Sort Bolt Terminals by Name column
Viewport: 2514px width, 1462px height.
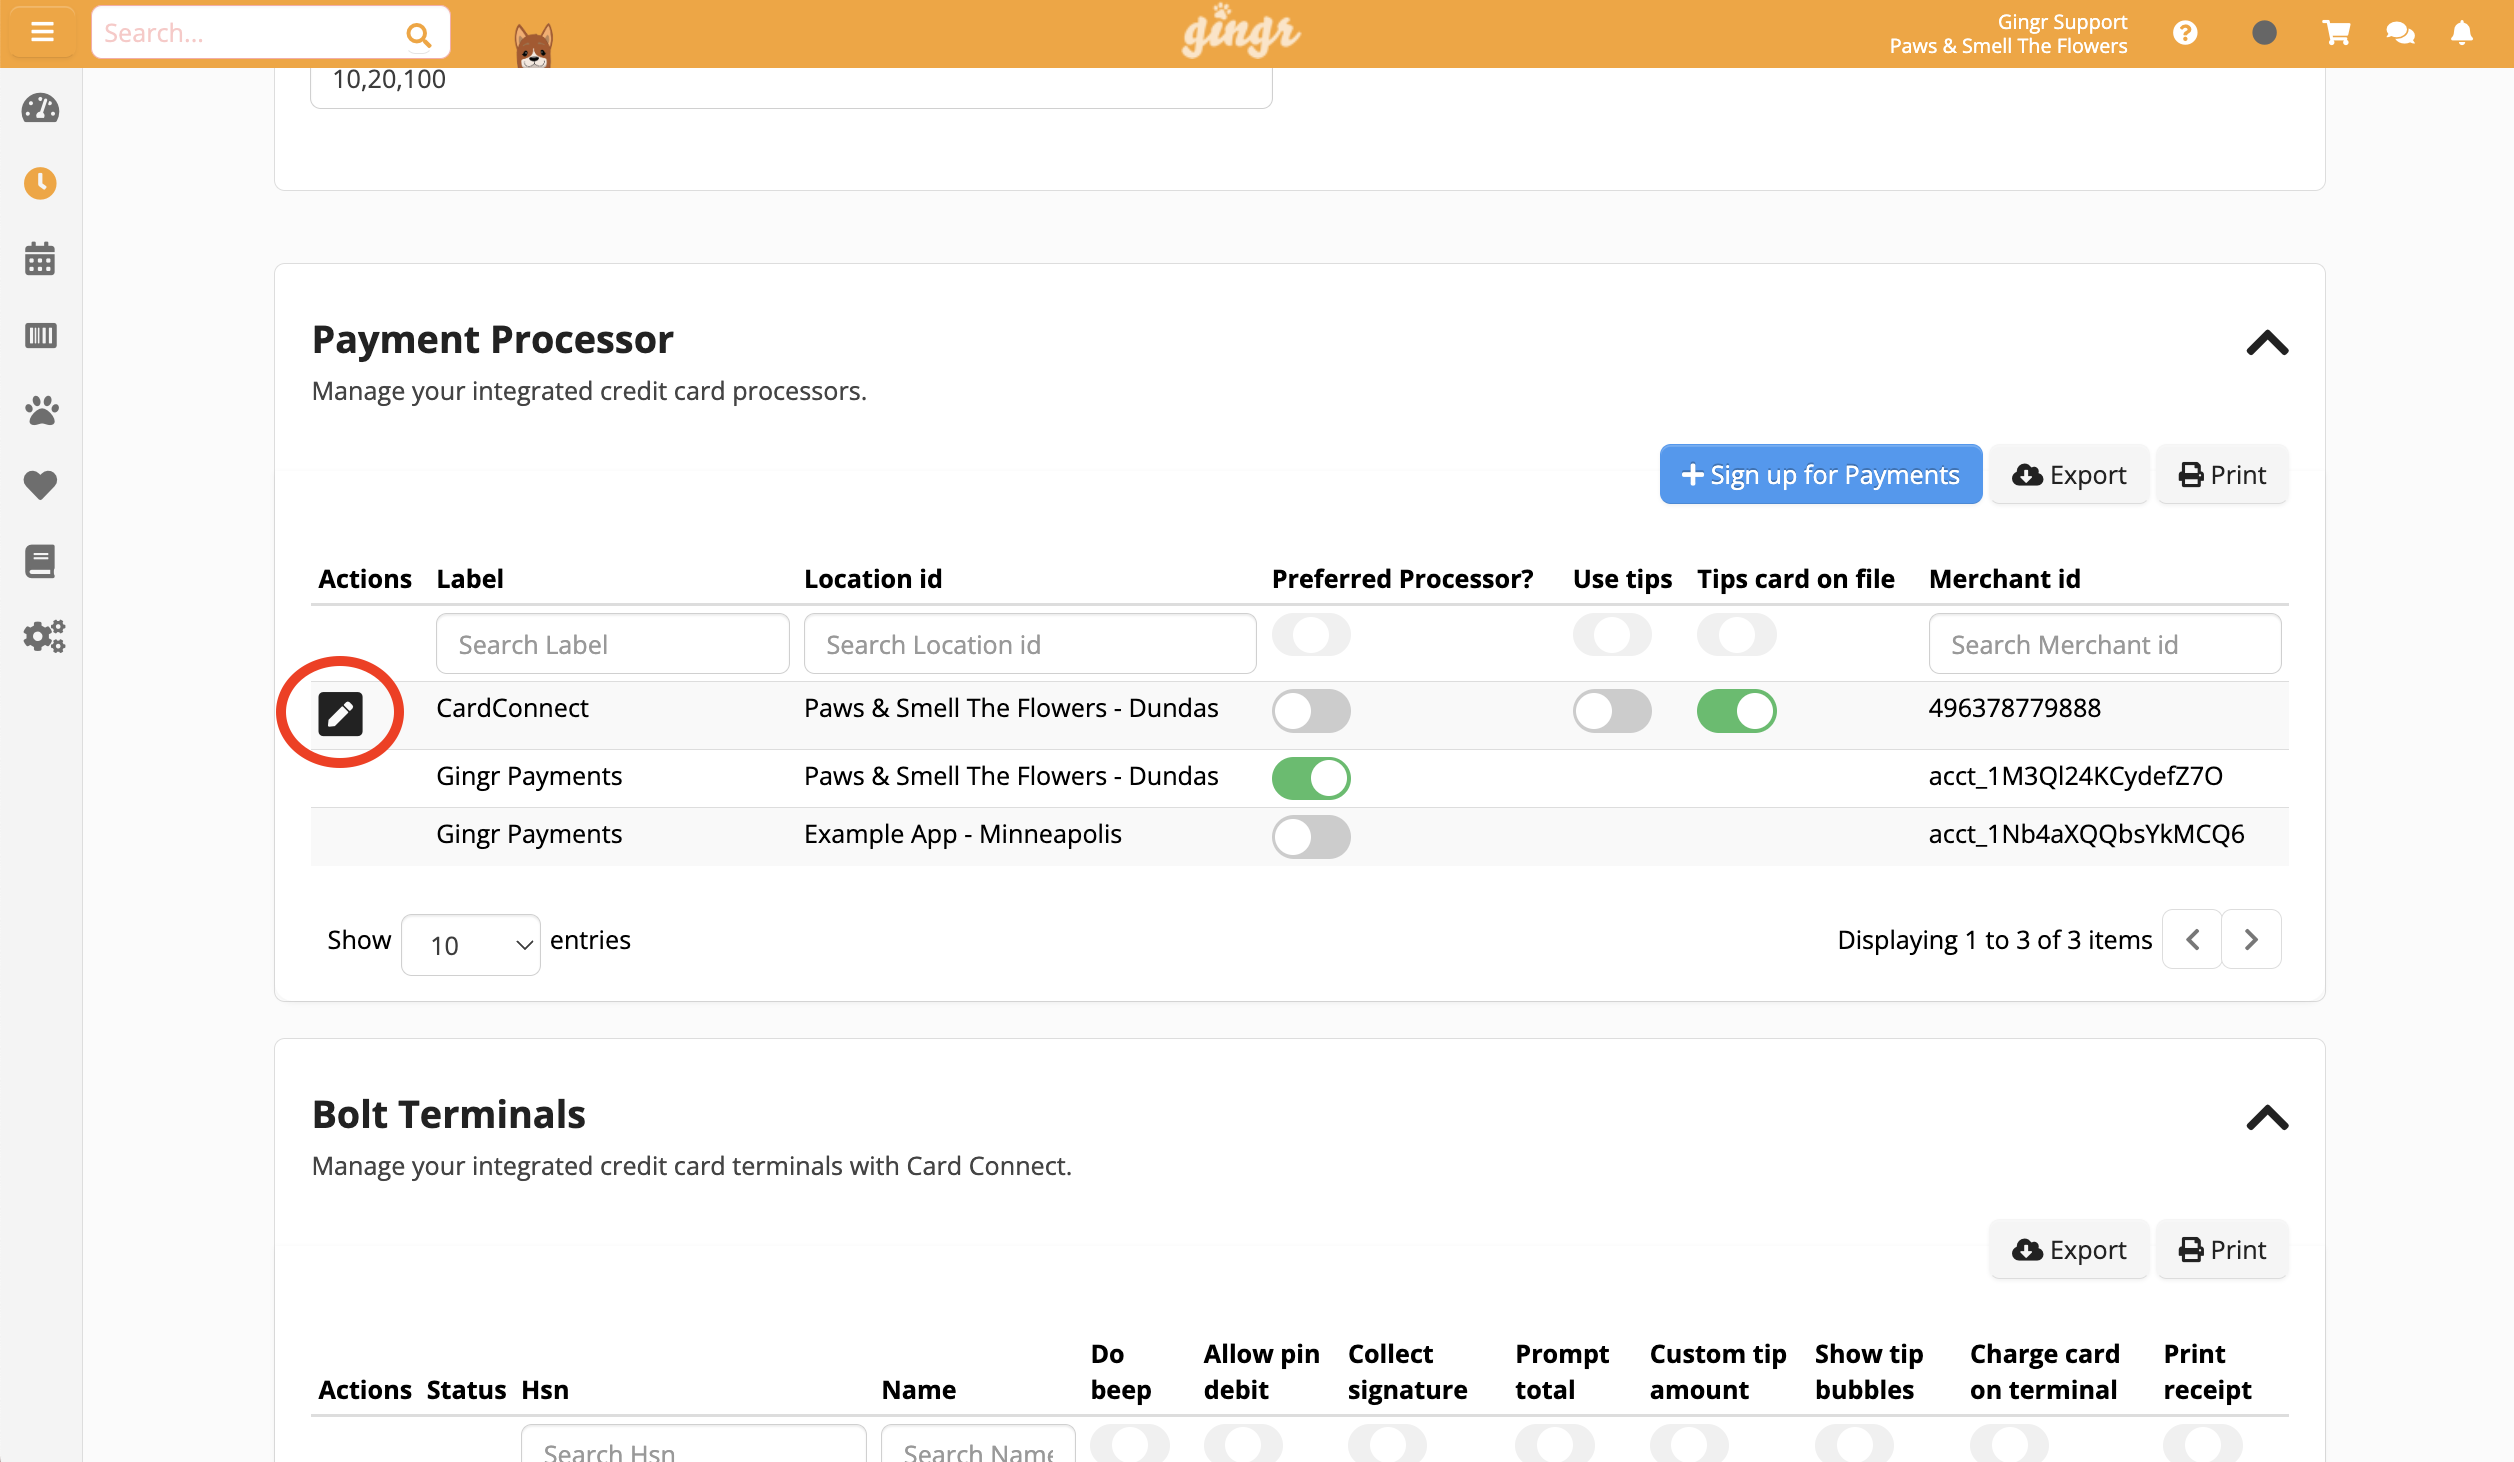point(918,1390)
